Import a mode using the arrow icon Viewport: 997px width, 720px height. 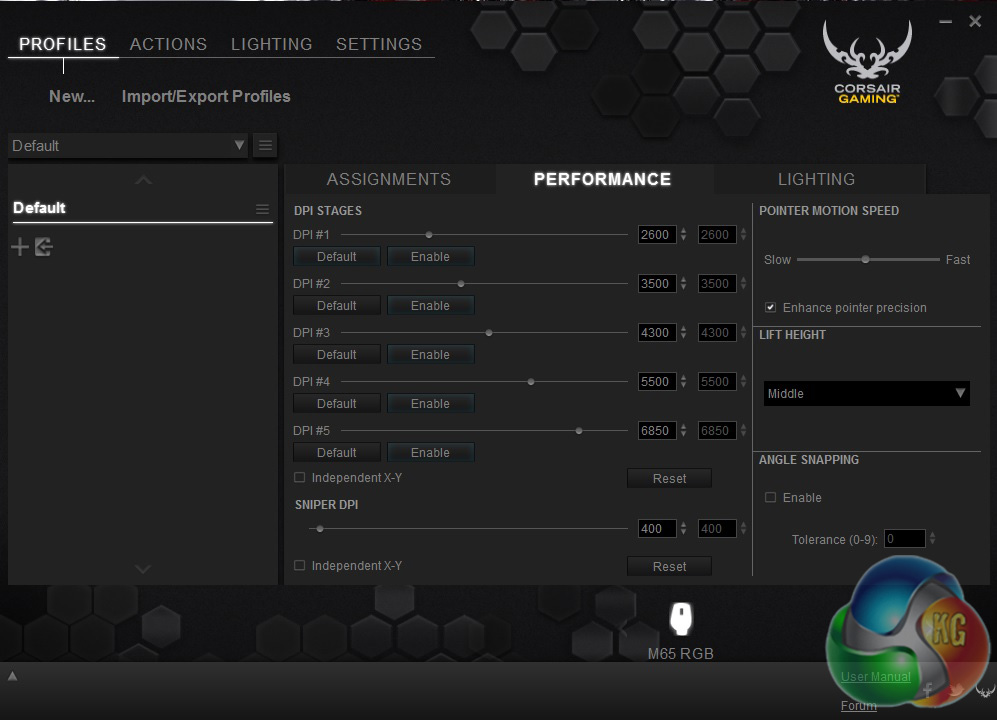tap(44, 247)
